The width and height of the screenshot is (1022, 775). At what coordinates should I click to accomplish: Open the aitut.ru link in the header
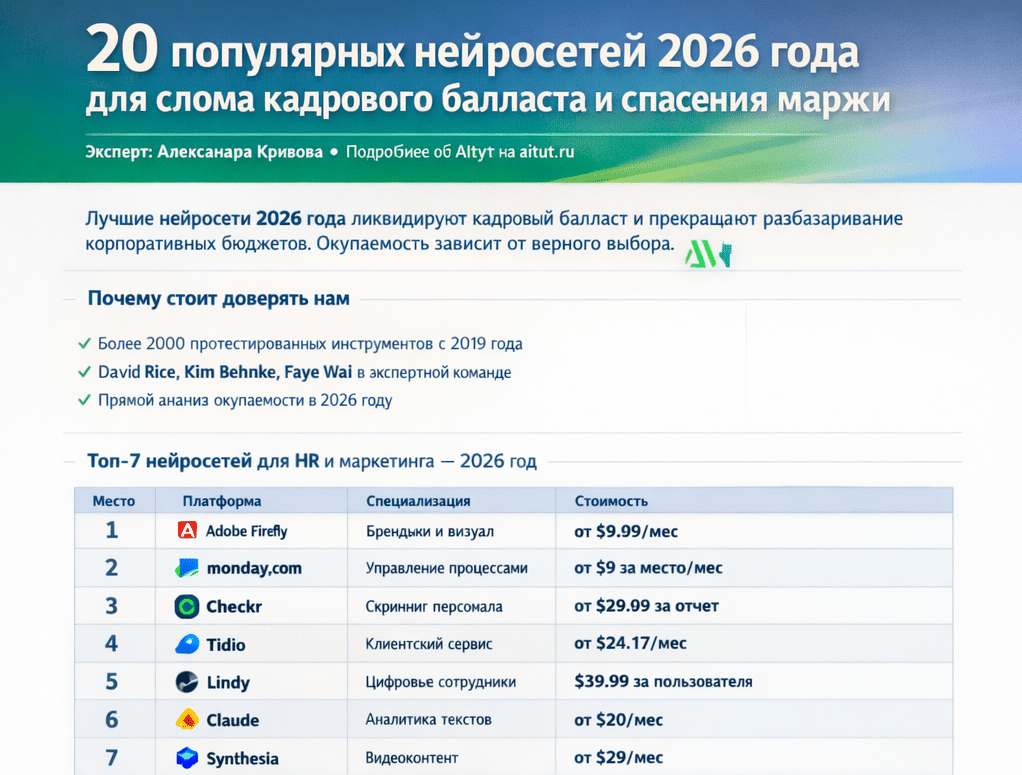click(547, 153)
